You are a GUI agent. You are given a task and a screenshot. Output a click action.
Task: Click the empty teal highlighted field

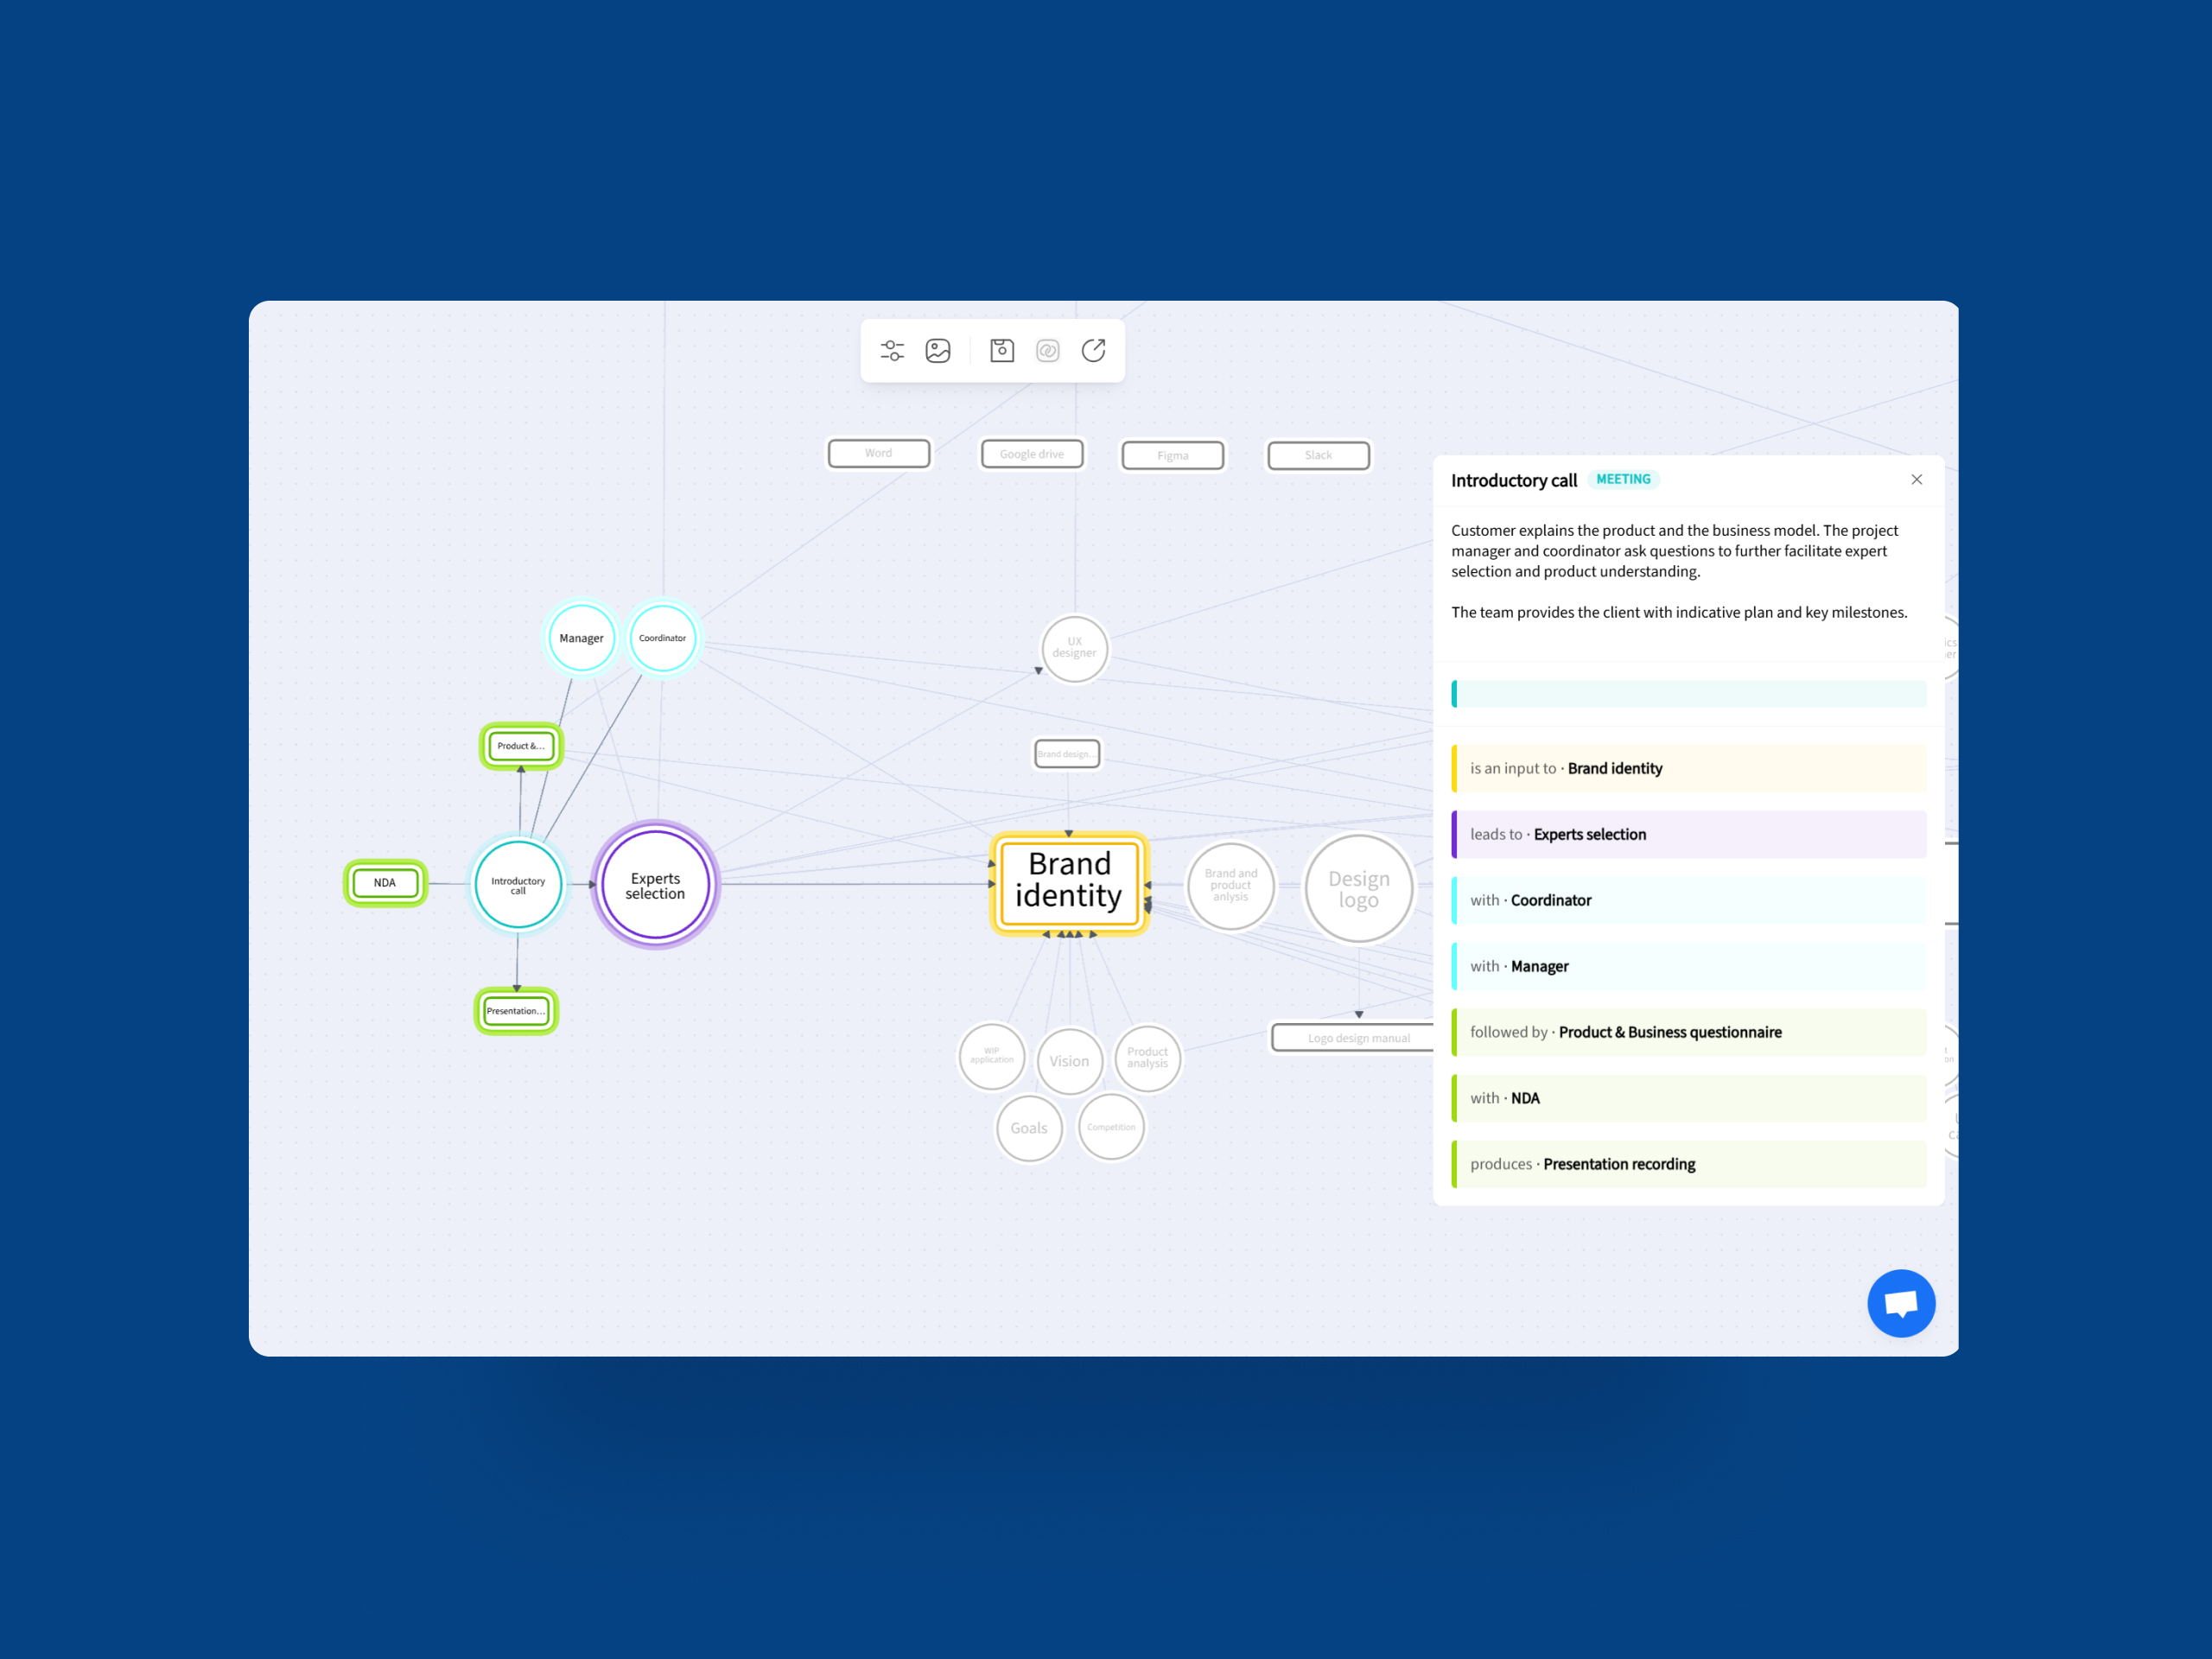(x=1688, y=694)
